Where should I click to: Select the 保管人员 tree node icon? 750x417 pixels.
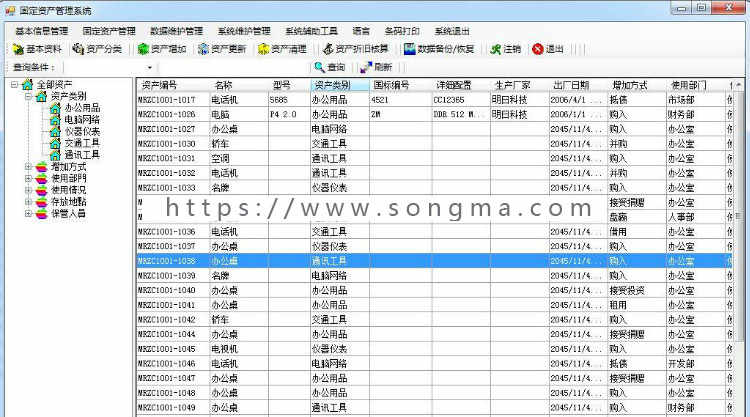tap(42, 213)
